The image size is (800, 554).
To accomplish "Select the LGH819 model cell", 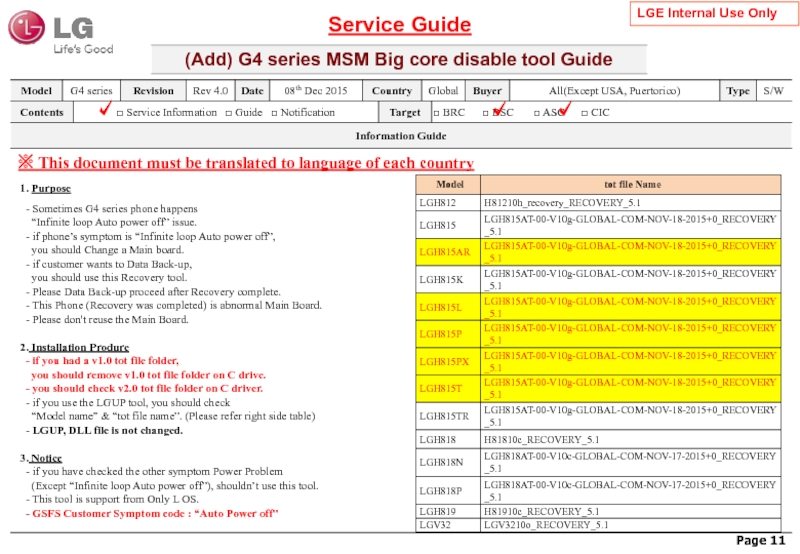I will [448, 512].
